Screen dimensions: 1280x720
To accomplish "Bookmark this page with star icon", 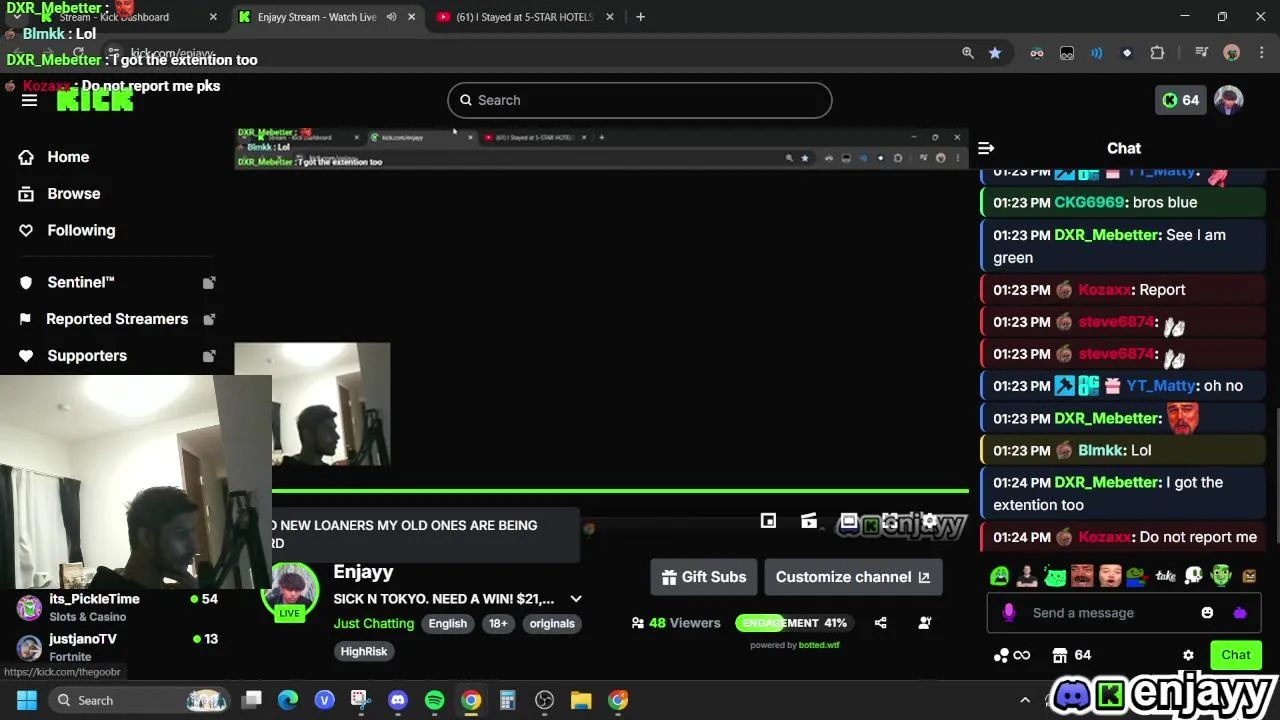I will 995,53.
